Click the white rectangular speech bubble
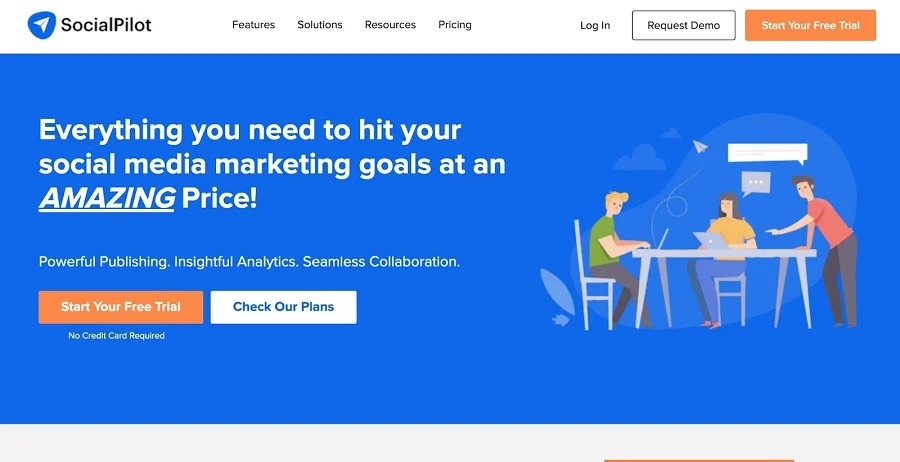The height and width of the screenshot is (462, 900). click(767, 153)
